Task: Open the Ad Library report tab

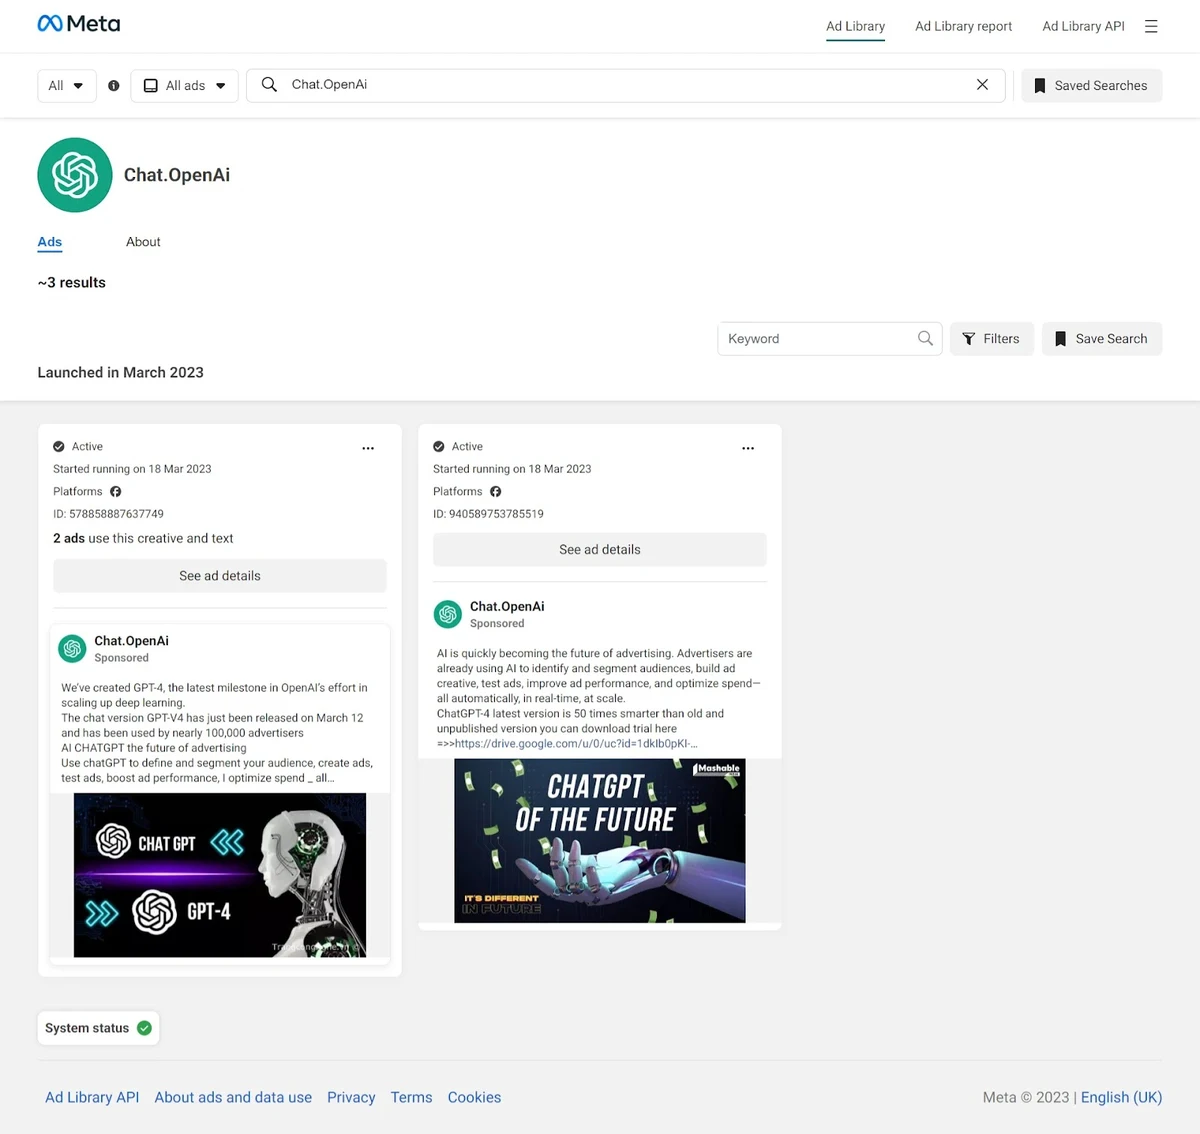Action: 963,26
